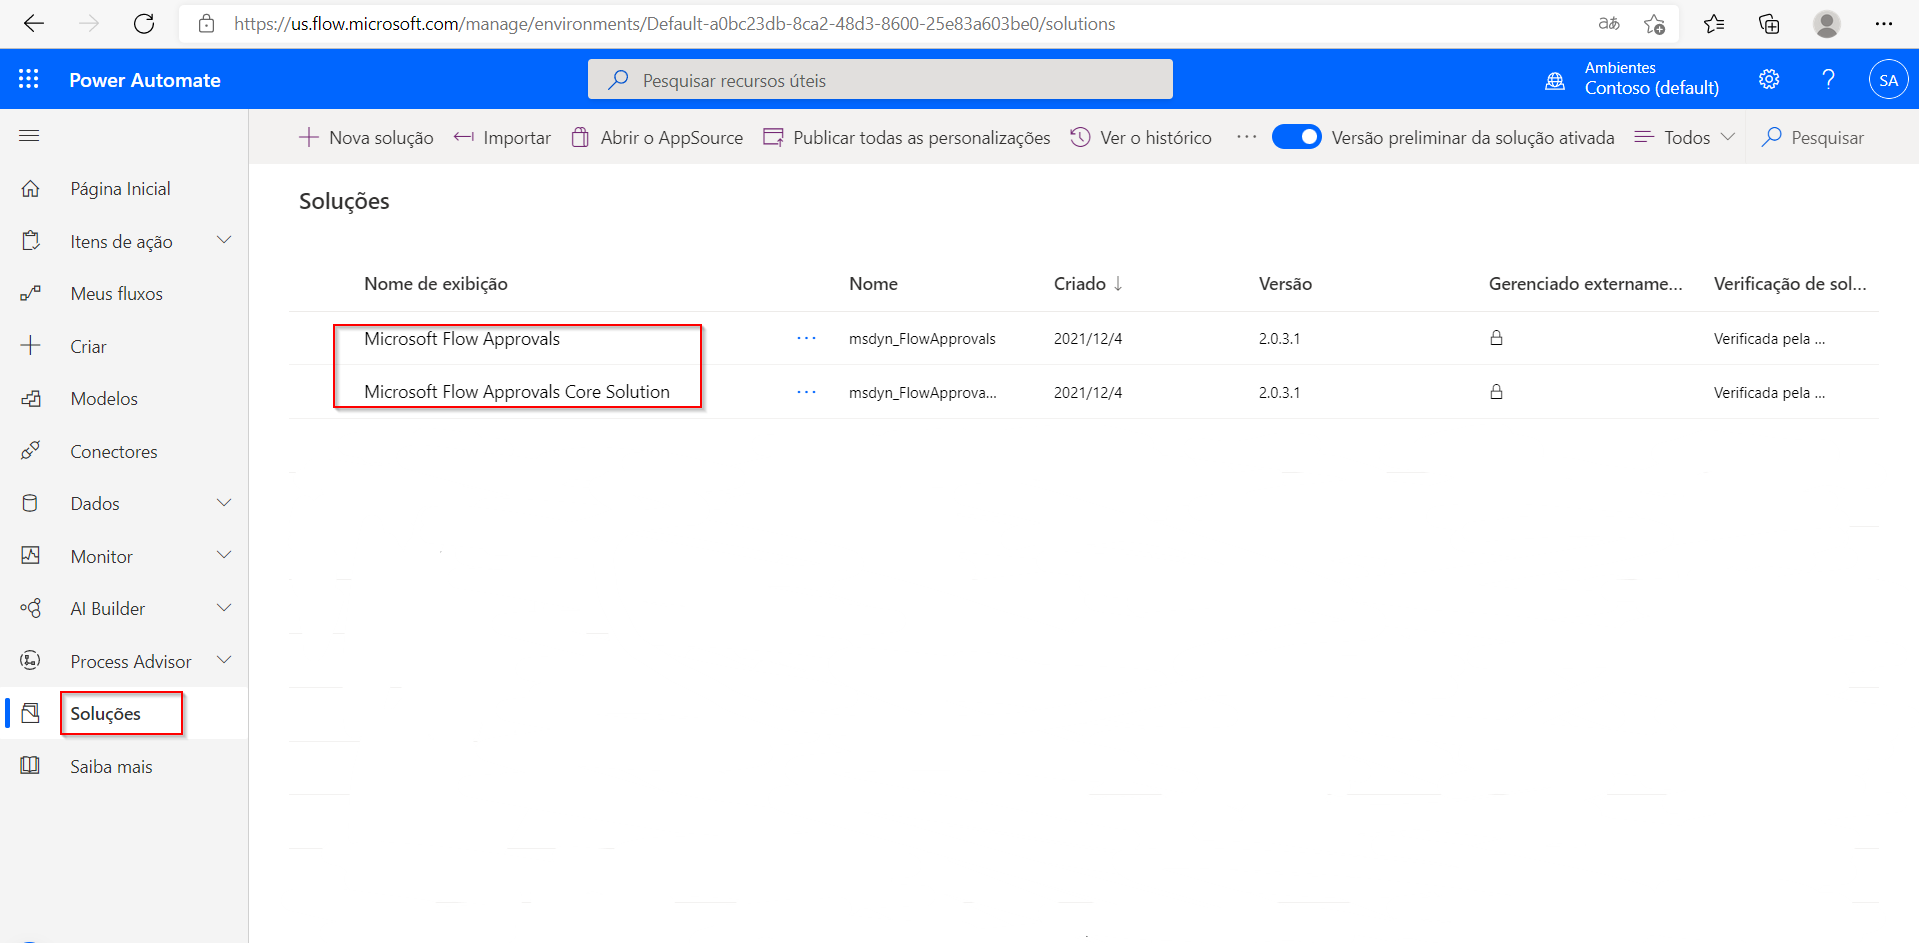Click Publicar todas as personalizações
This screenshot has height=943, width=1919.
point(906,137)
